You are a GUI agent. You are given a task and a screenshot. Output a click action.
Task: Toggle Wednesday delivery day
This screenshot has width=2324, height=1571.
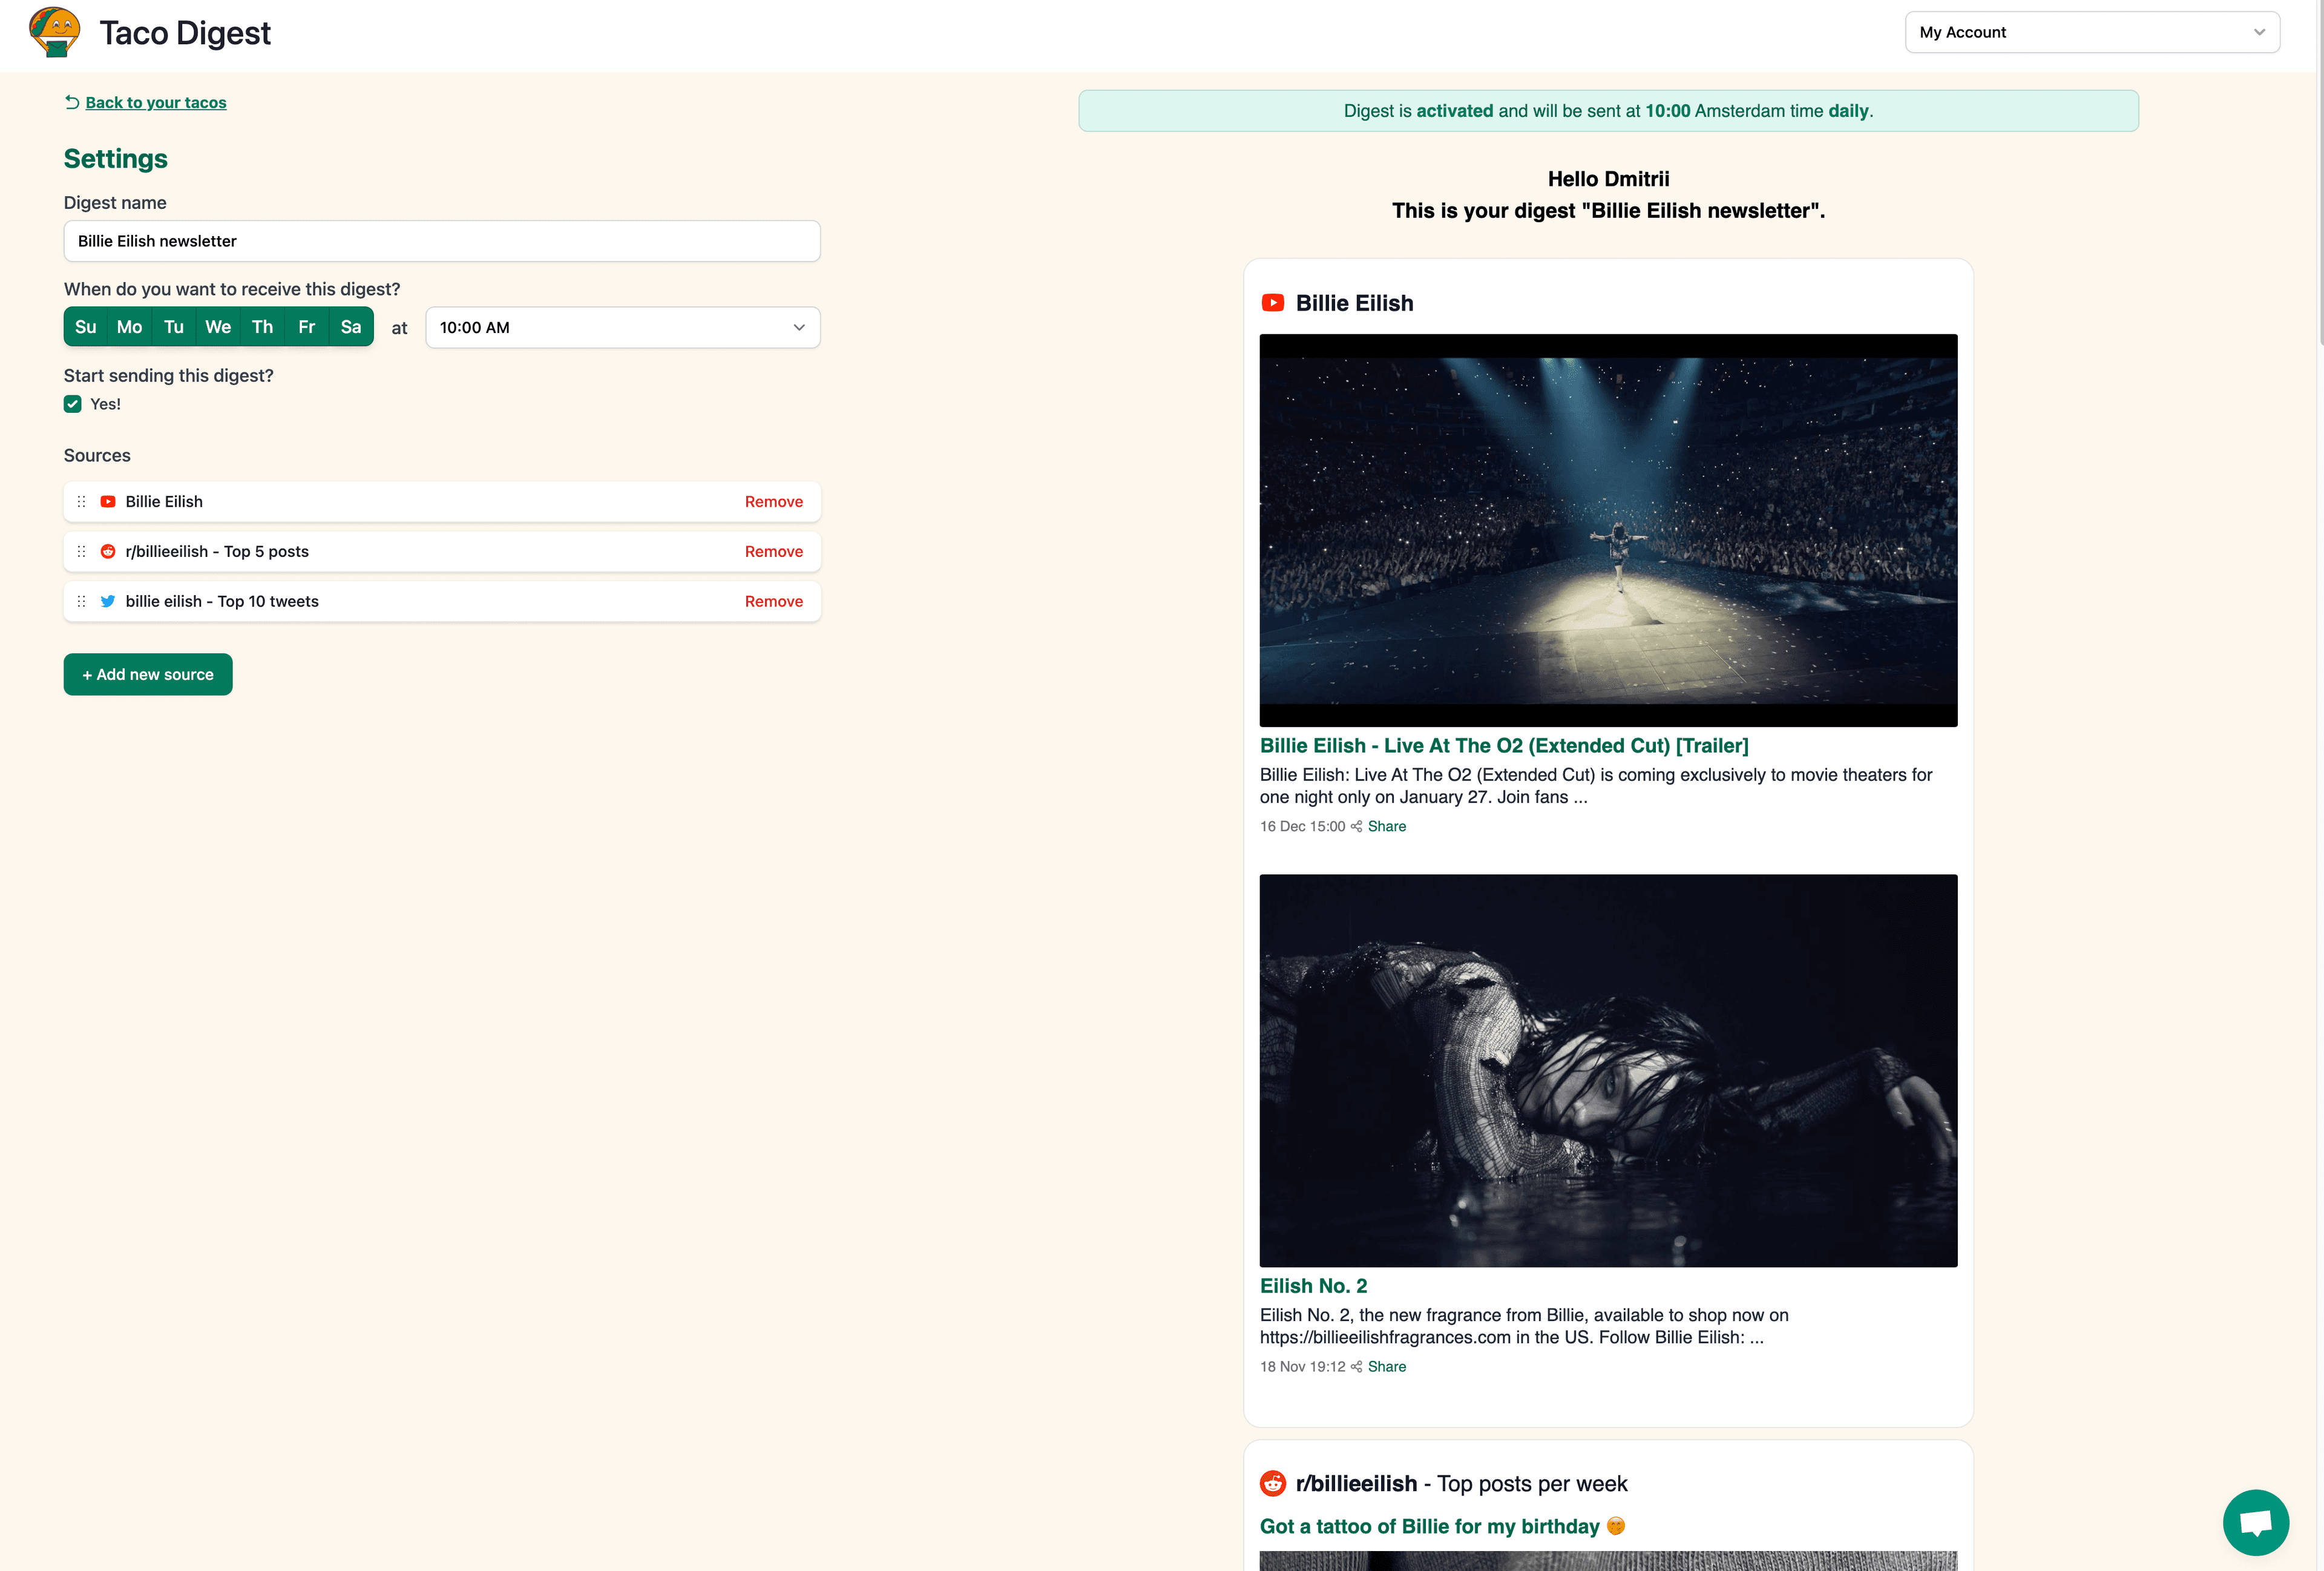tap(218, 327)
